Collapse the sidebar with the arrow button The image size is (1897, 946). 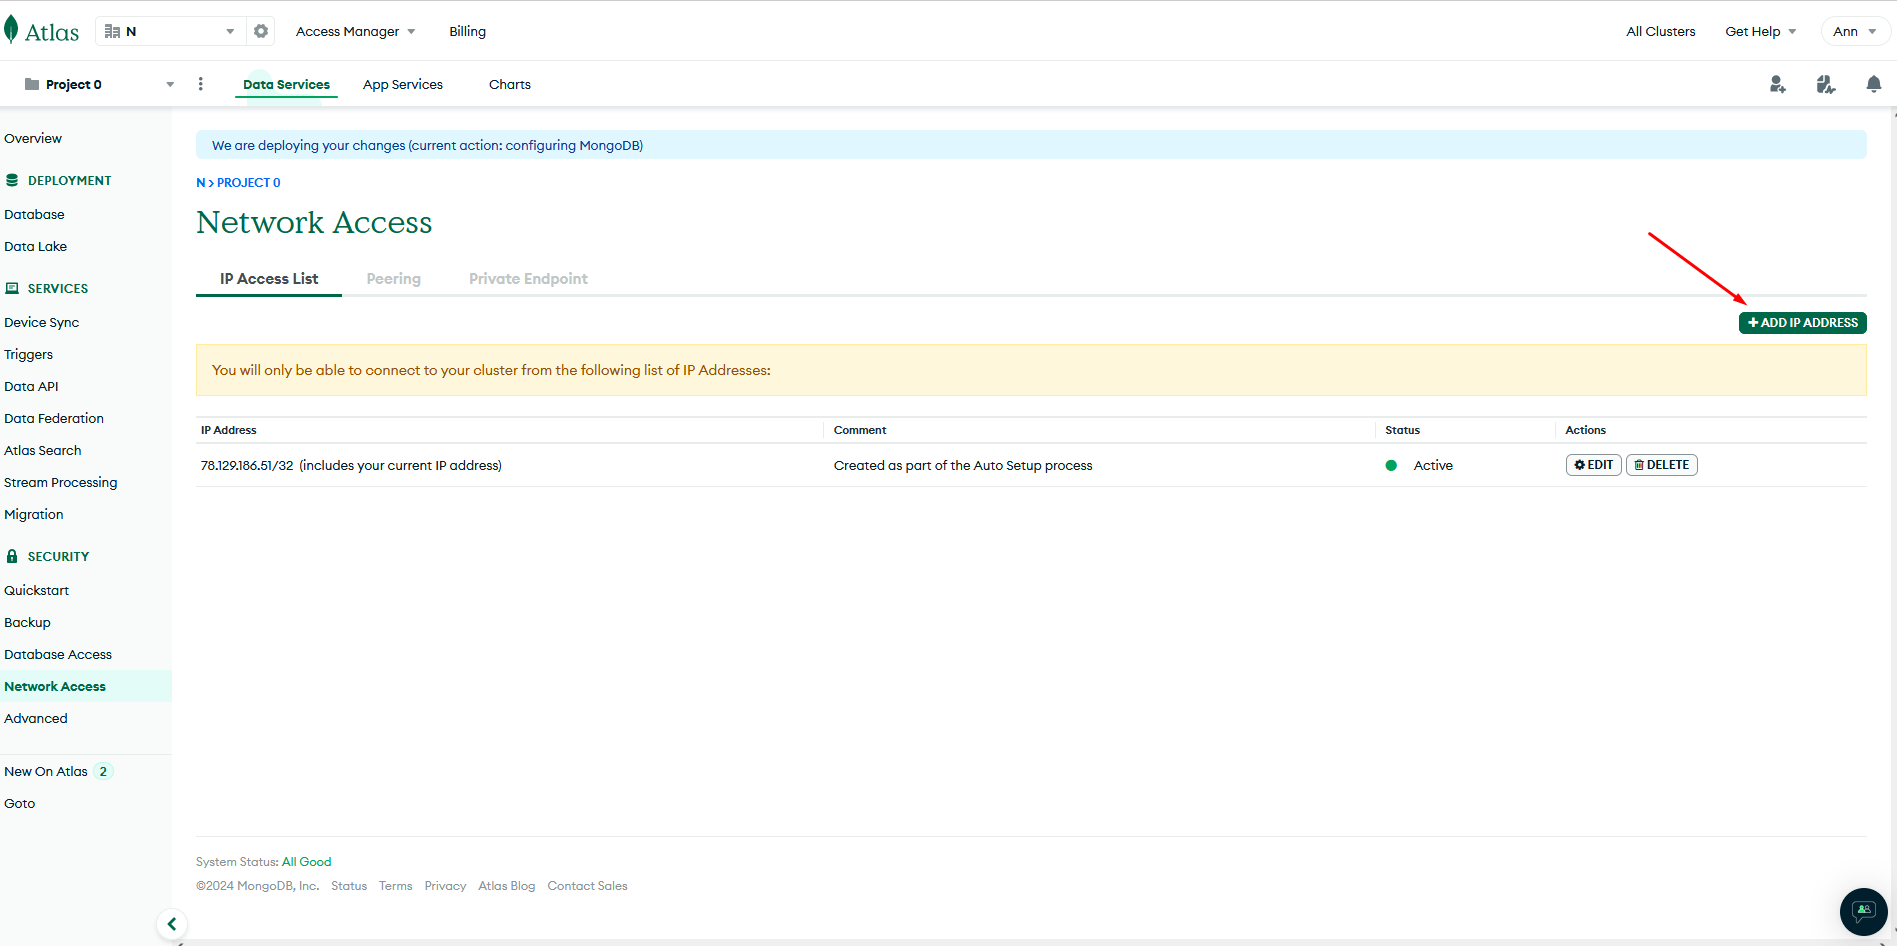coord(172,924)
